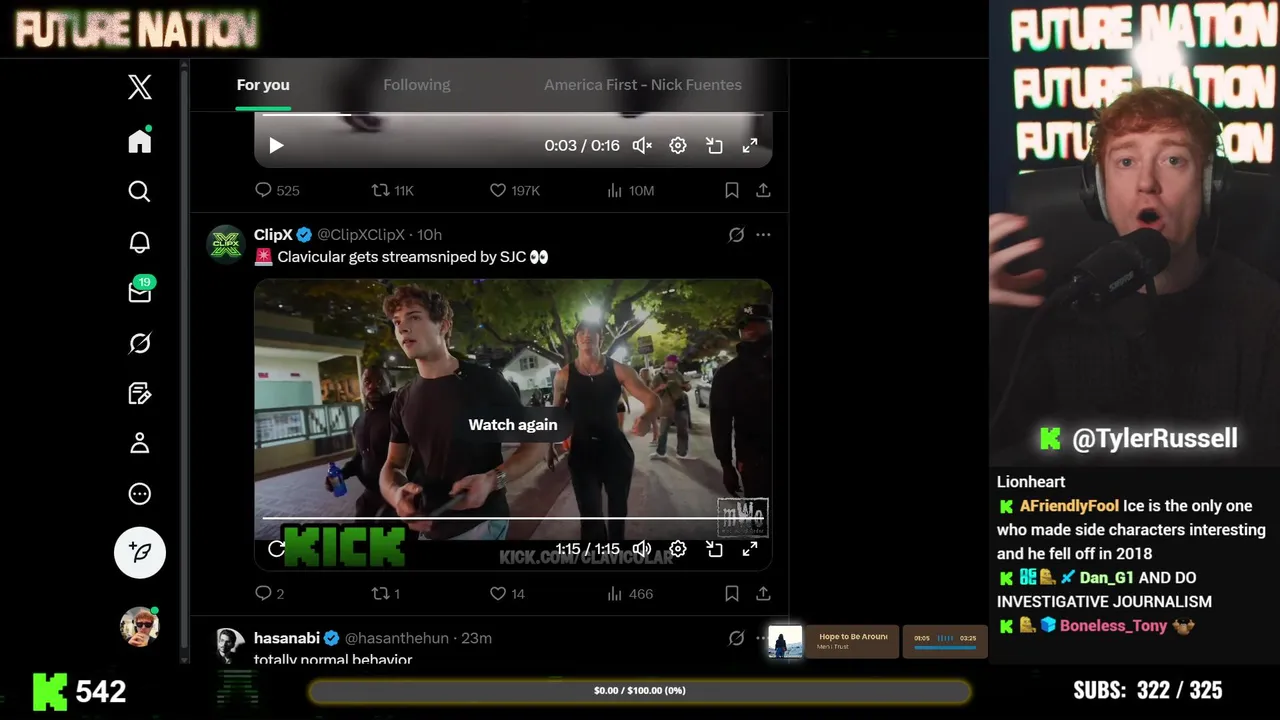1280x720 pixels.
Task: Open top video settings gear
Action: [678, 146]
